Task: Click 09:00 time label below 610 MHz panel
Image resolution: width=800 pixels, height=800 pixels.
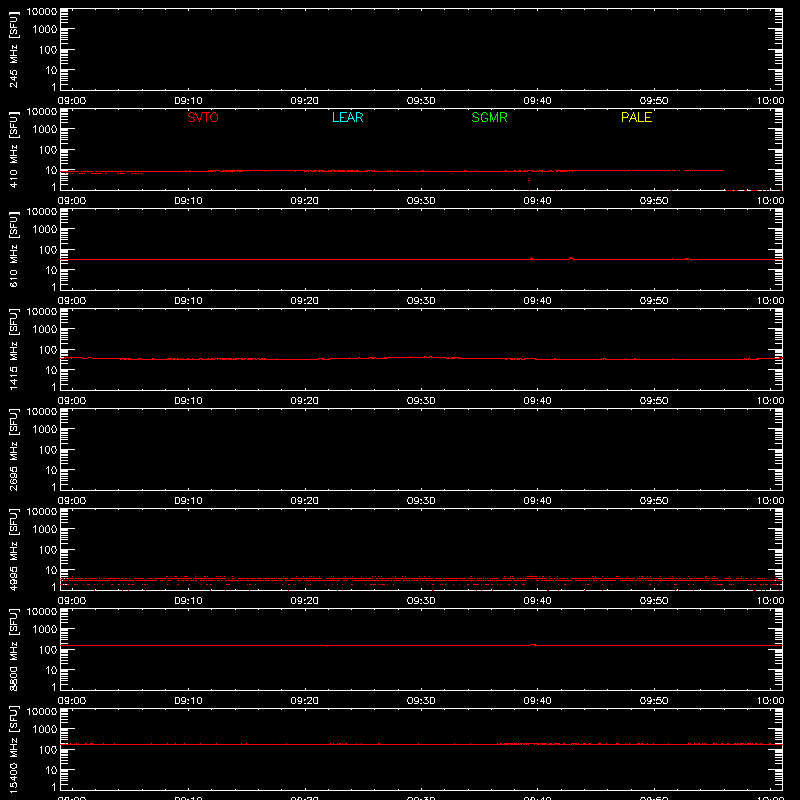Action: coord(72,301)
